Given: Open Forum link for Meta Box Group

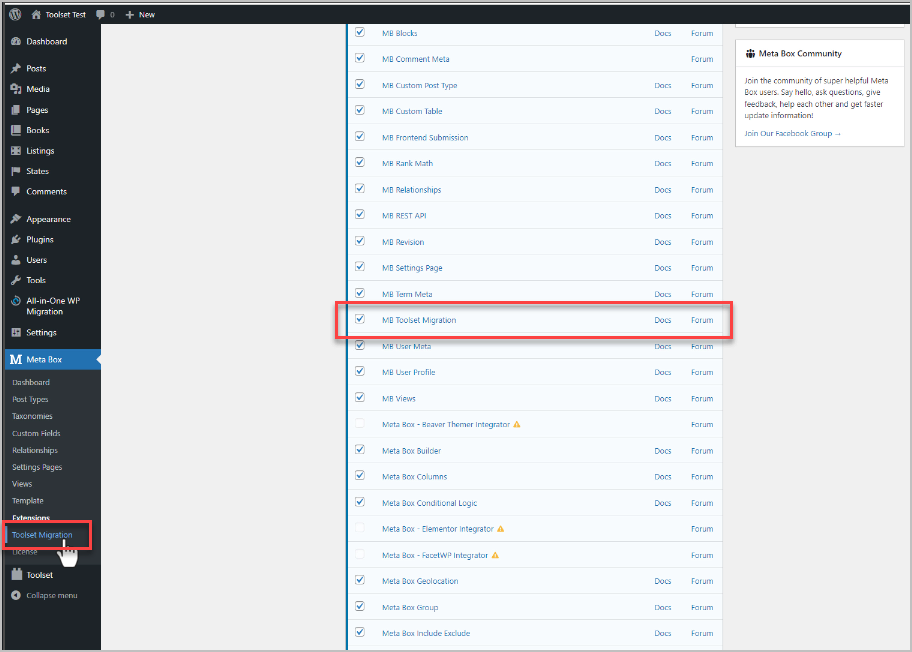Looking at the screenshot, I should (x=702, y=607).
